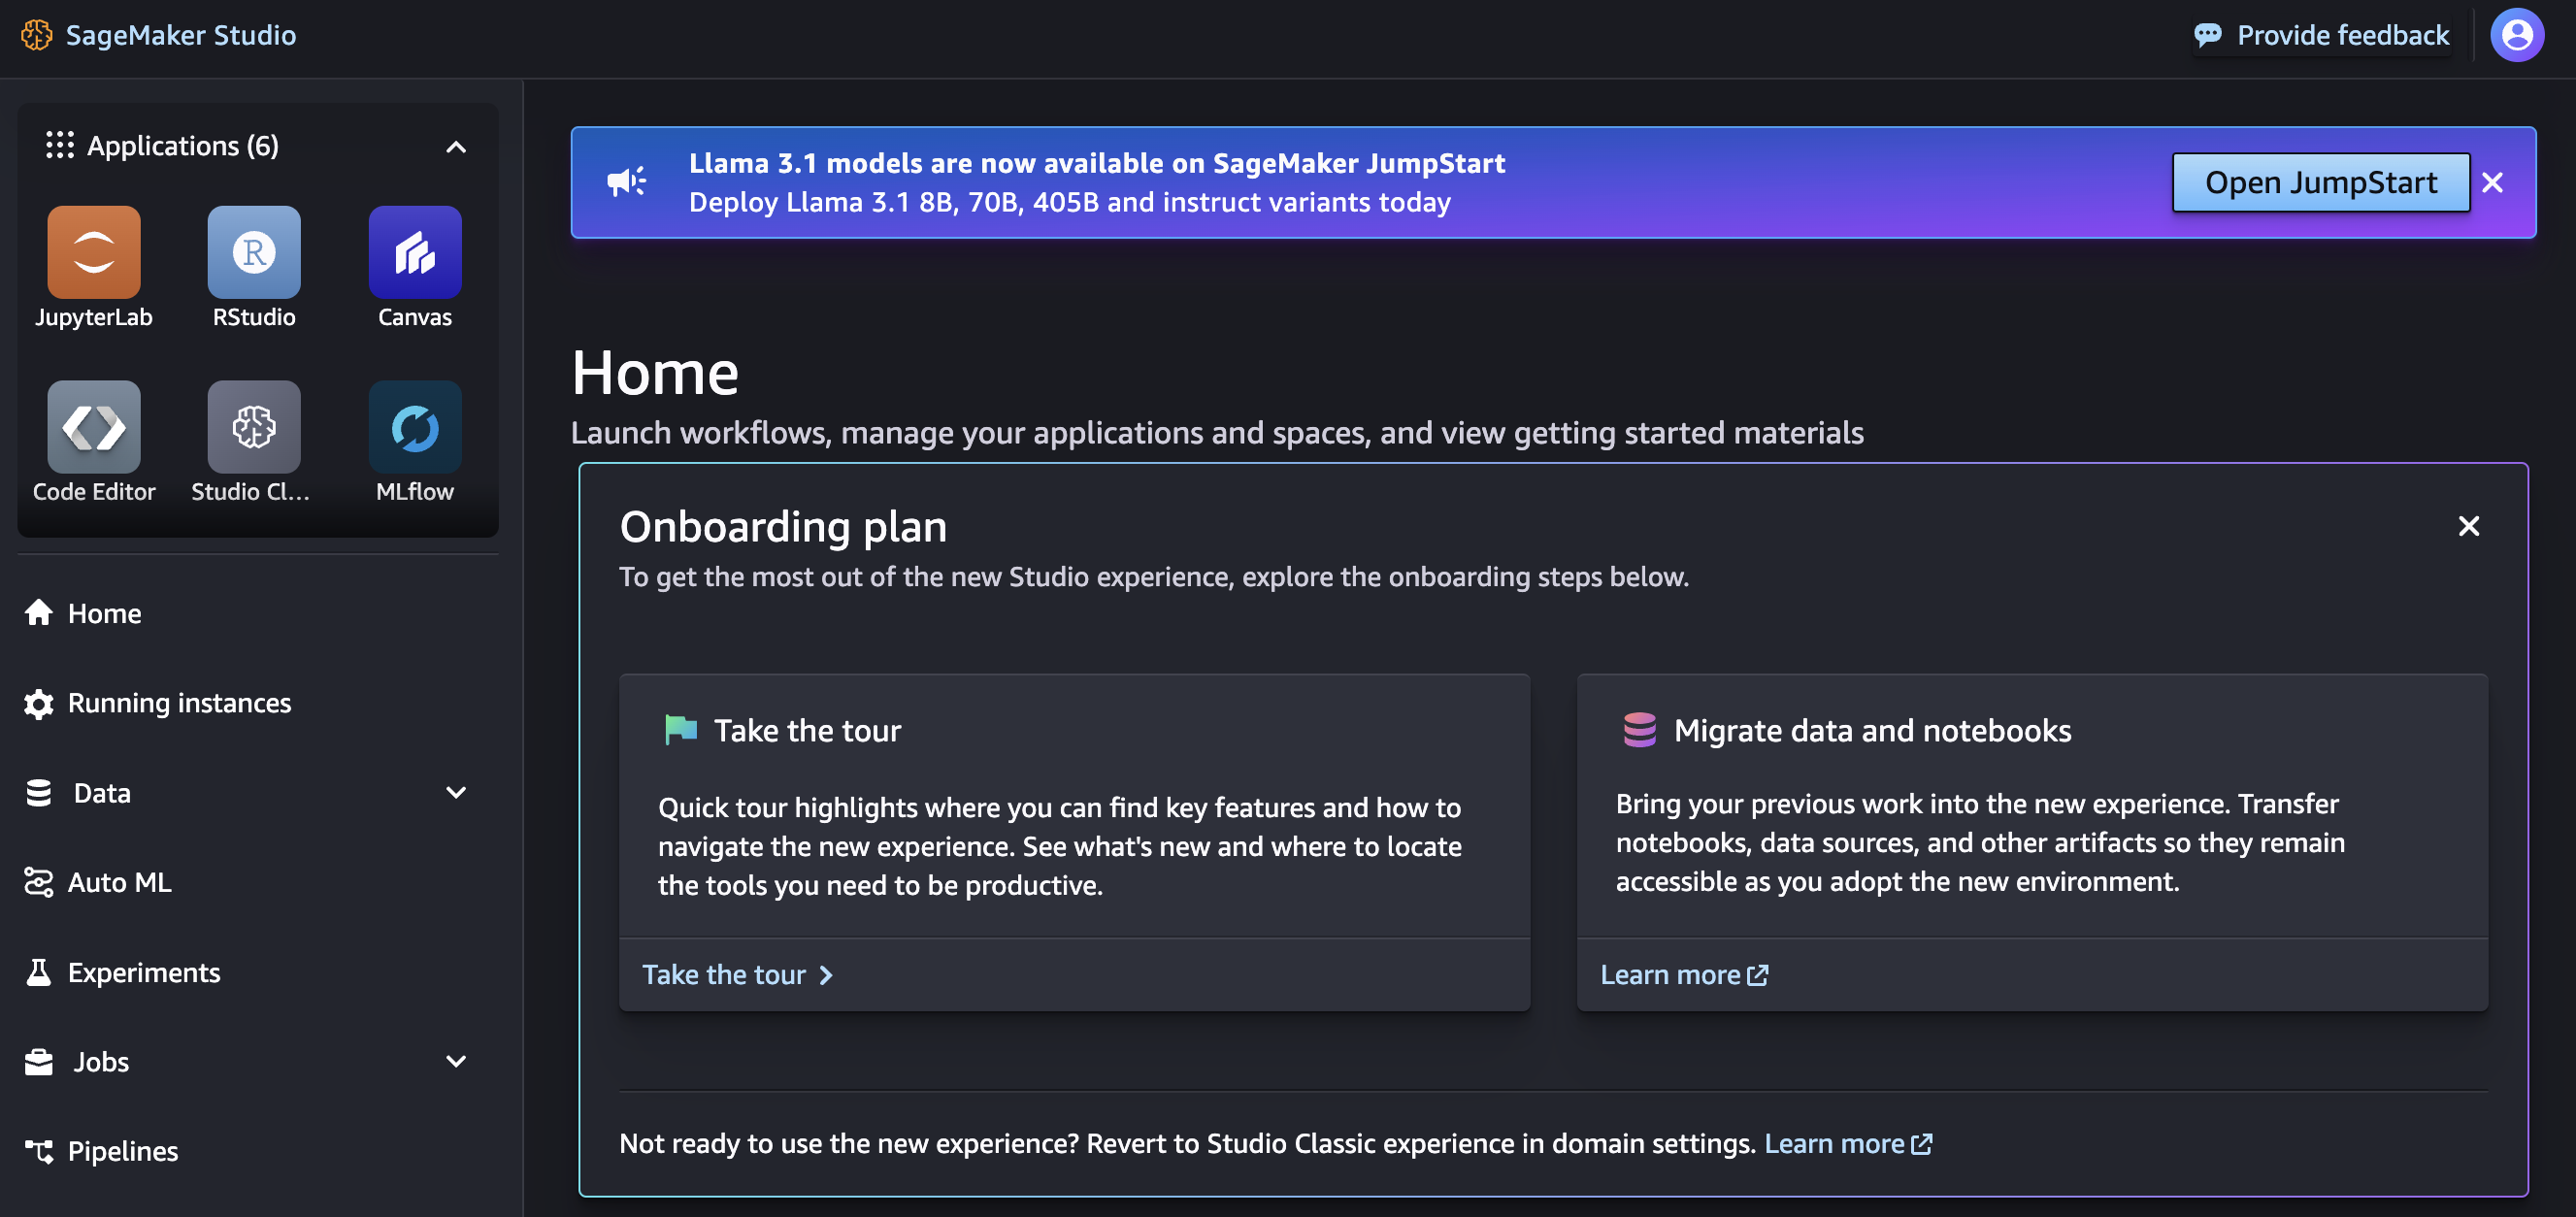
Task: Select Auto ML in sidebar
Action: point(119,882)
